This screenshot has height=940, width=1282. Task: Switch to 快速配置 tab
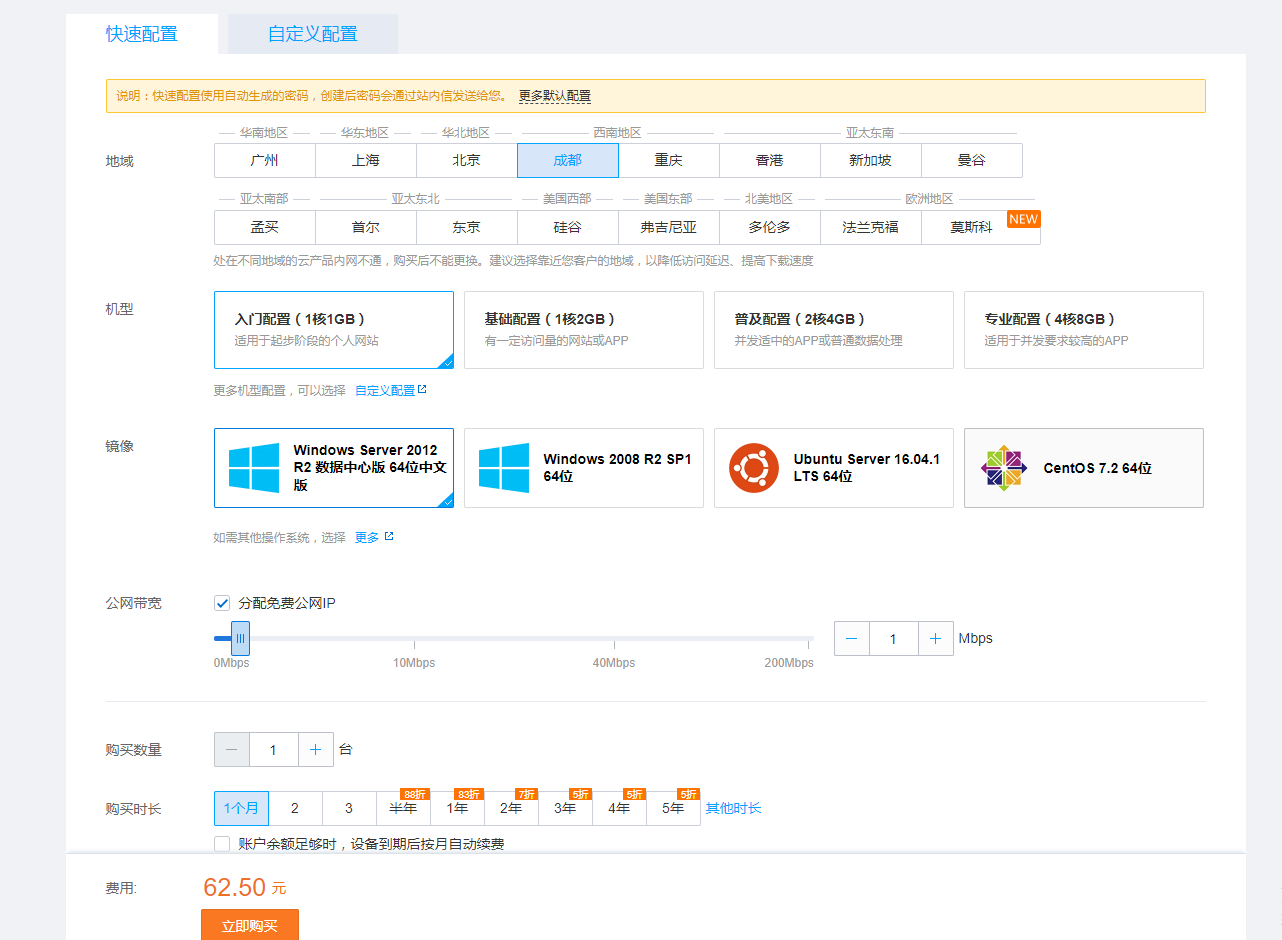142,34
